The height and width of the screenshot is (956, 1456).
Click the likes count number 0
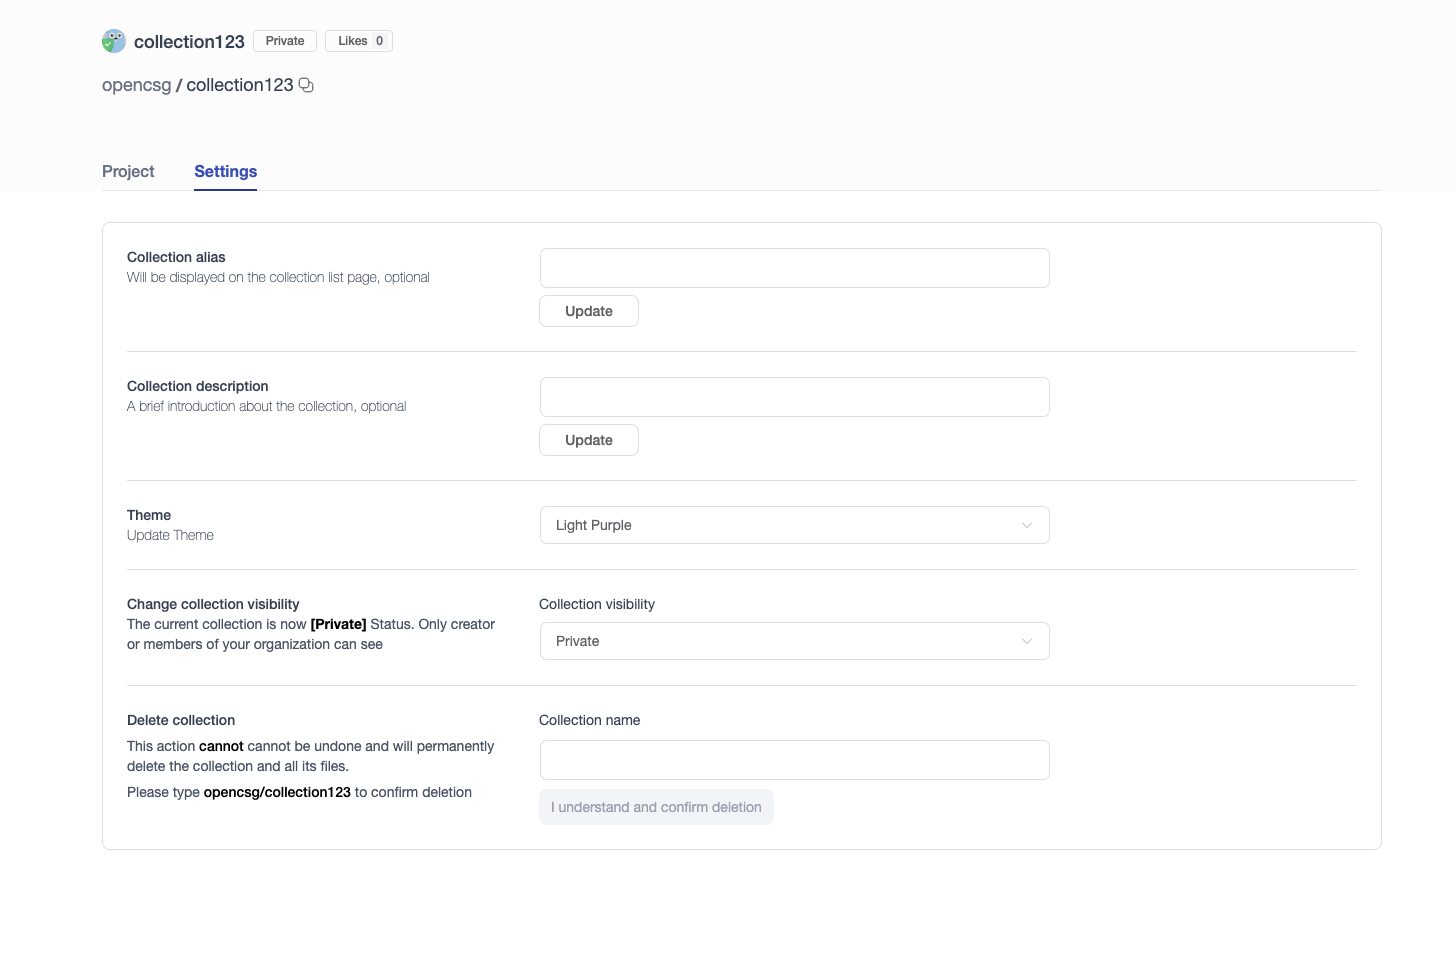click(x=380, y=41)
